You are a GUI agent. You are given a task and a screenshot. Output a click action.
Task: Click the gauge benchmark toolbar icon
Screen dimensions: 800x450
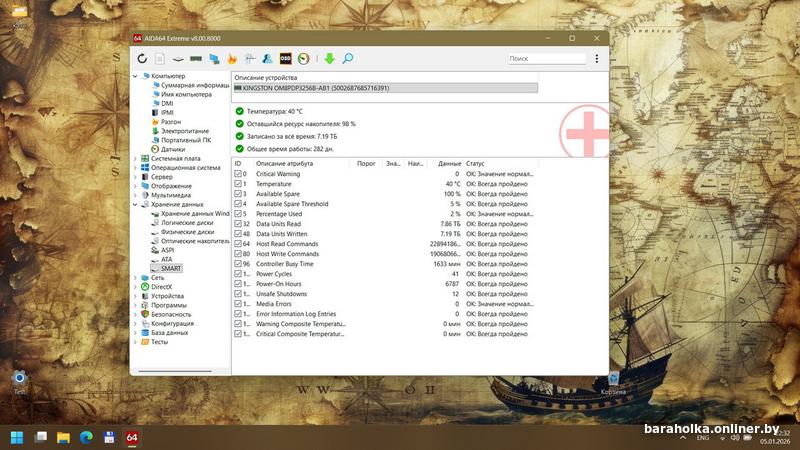click(303, 59)
